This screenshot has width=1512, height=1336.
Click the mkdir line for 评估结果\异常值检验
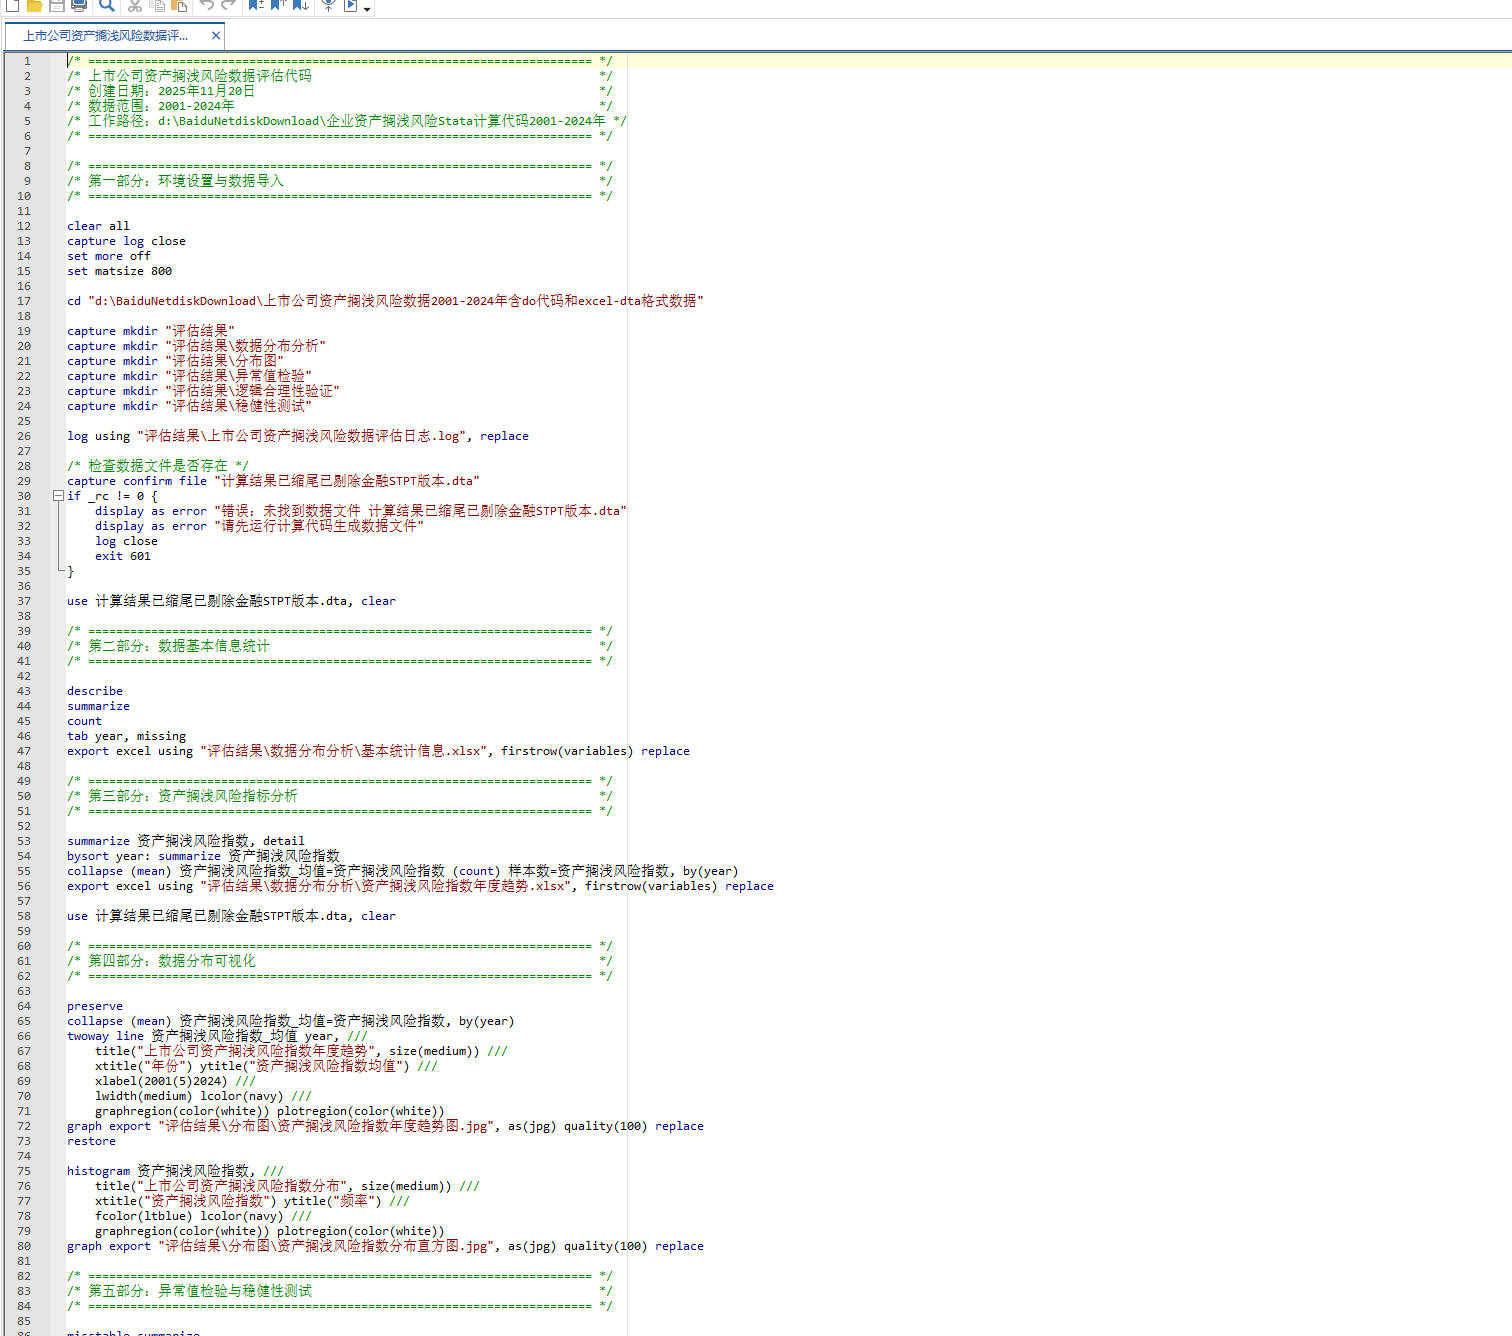pos(189,376)
